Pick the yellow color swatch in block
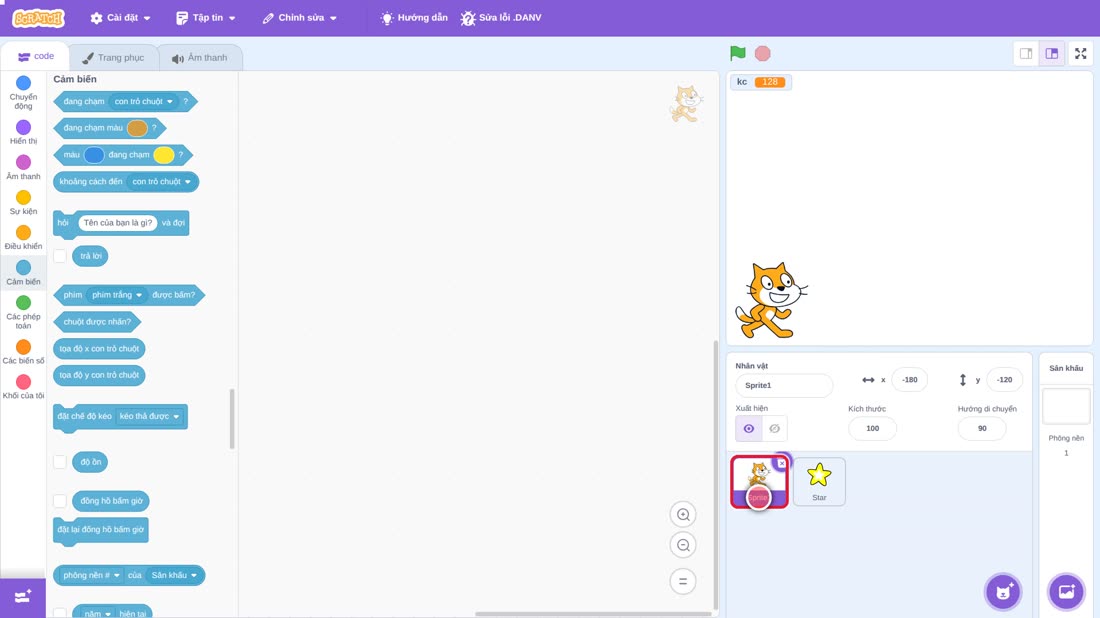The image size is (1100, 618). point(163,155)
